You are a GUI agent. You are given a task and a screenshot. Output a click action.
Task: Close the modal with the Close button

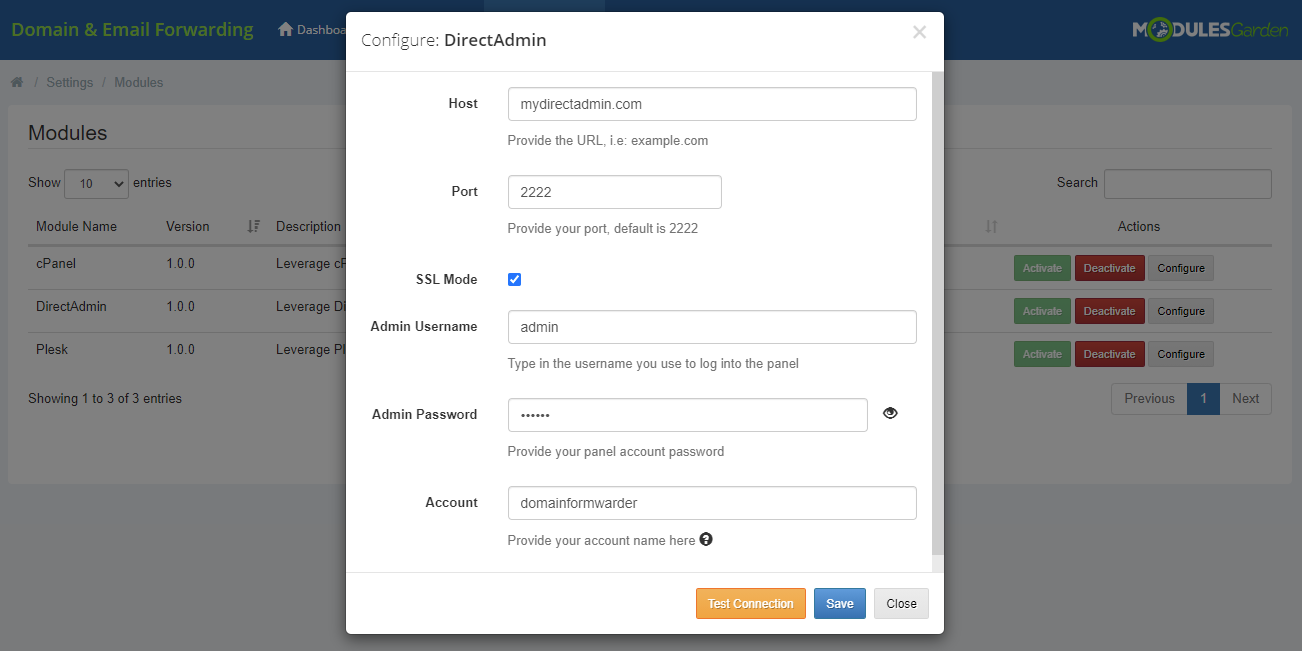tap(900, 603)
